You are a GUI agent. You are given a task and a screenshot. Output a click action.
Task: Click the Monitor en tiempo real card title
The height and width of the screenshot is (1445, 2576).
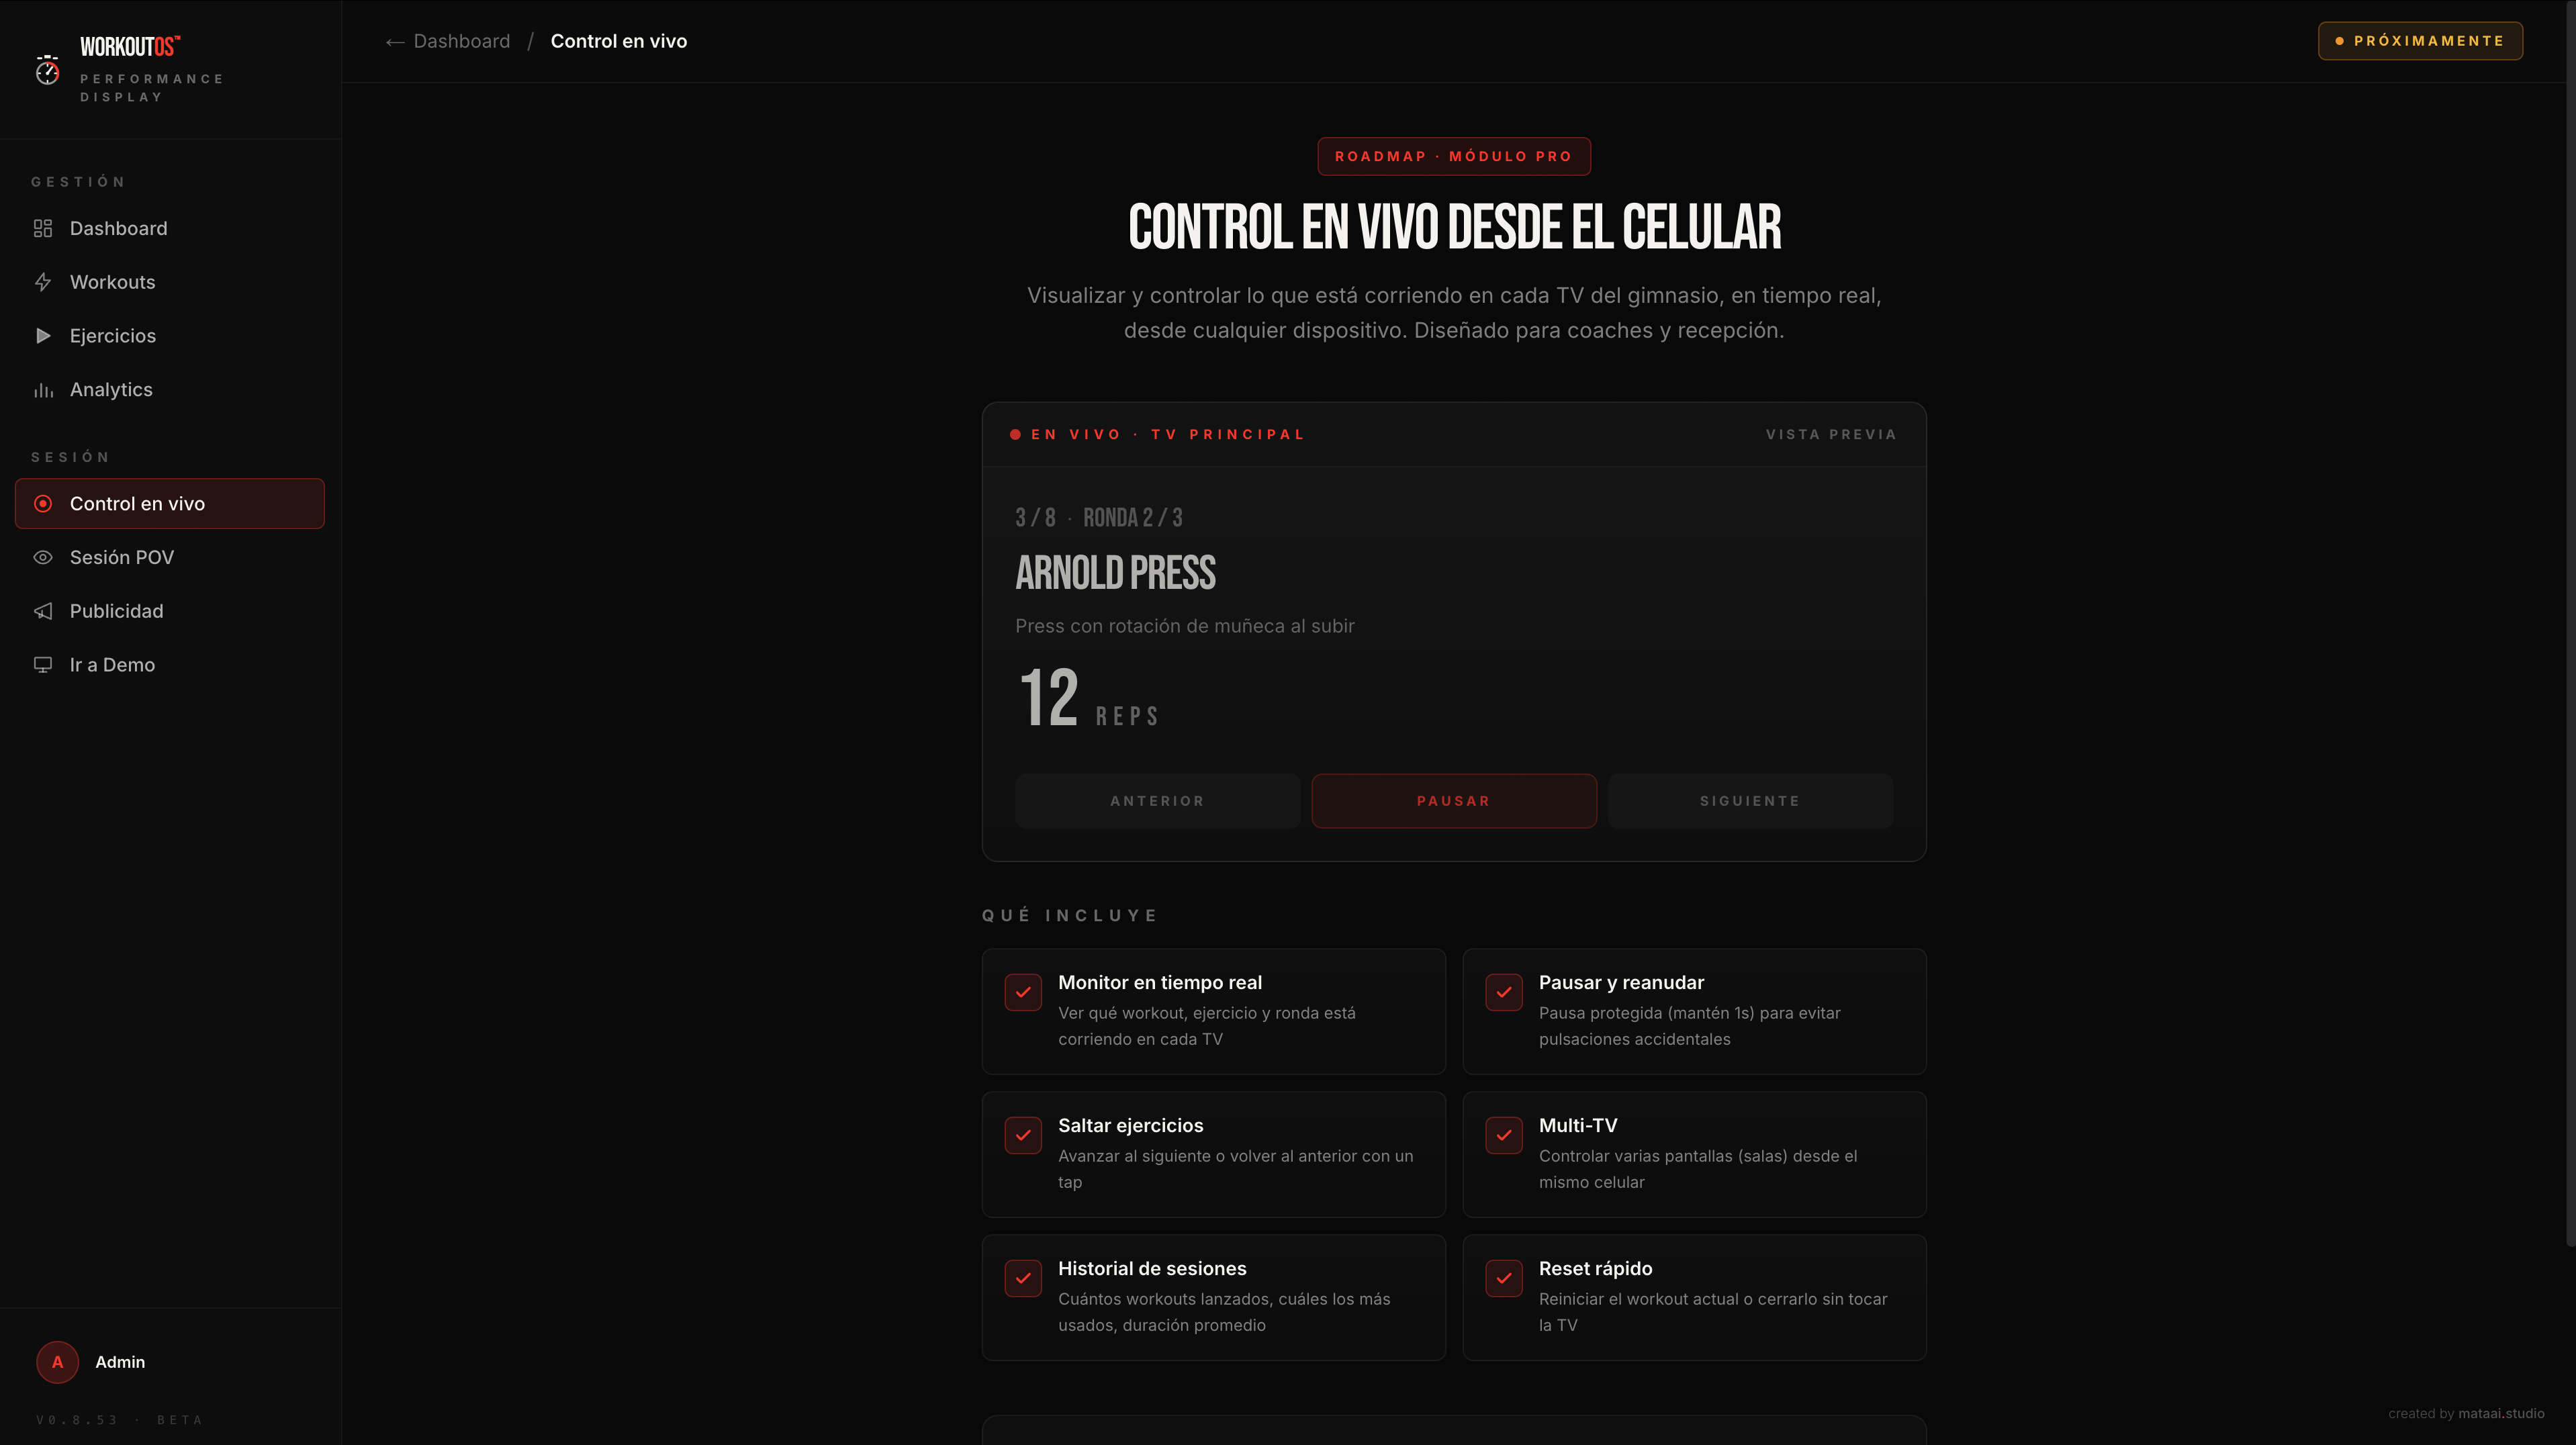pos(1160,983)
